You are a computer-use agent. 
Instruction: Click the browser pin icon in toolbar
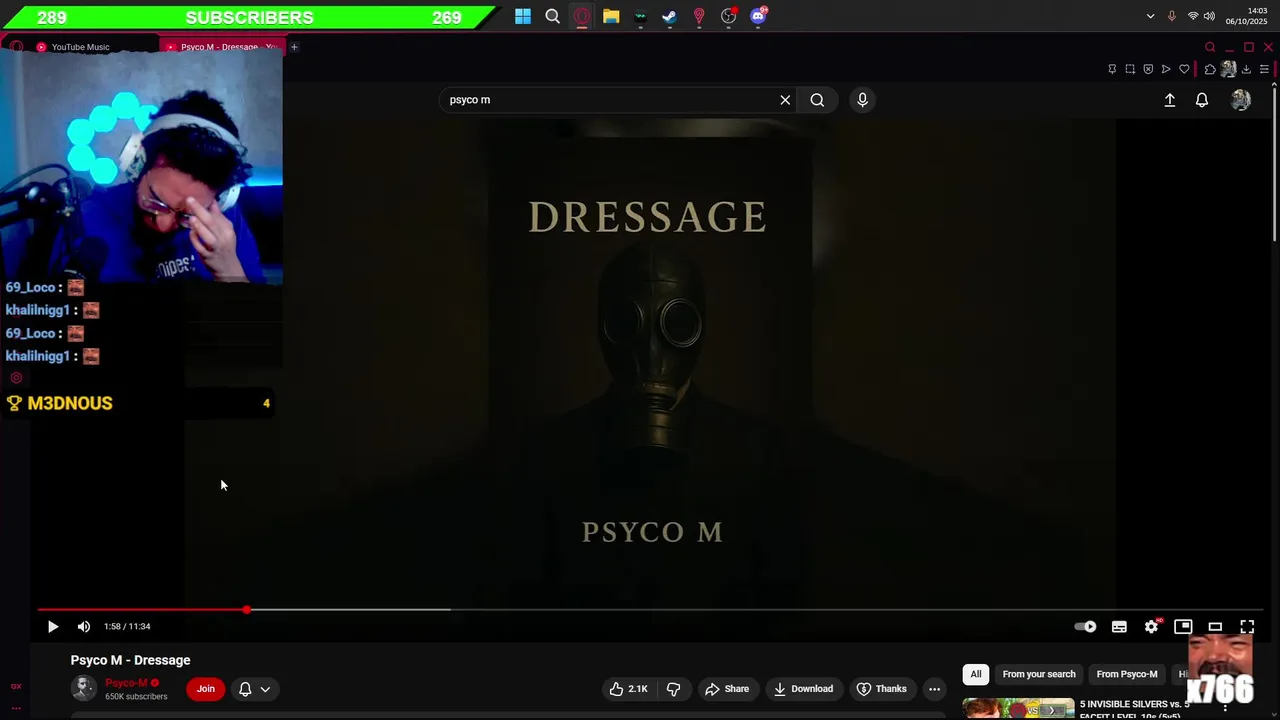[x=1112, y=69]
